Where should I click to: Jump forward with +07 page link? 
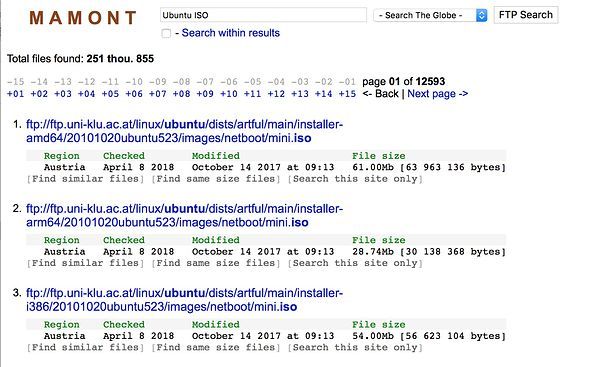tap(158, 94)
